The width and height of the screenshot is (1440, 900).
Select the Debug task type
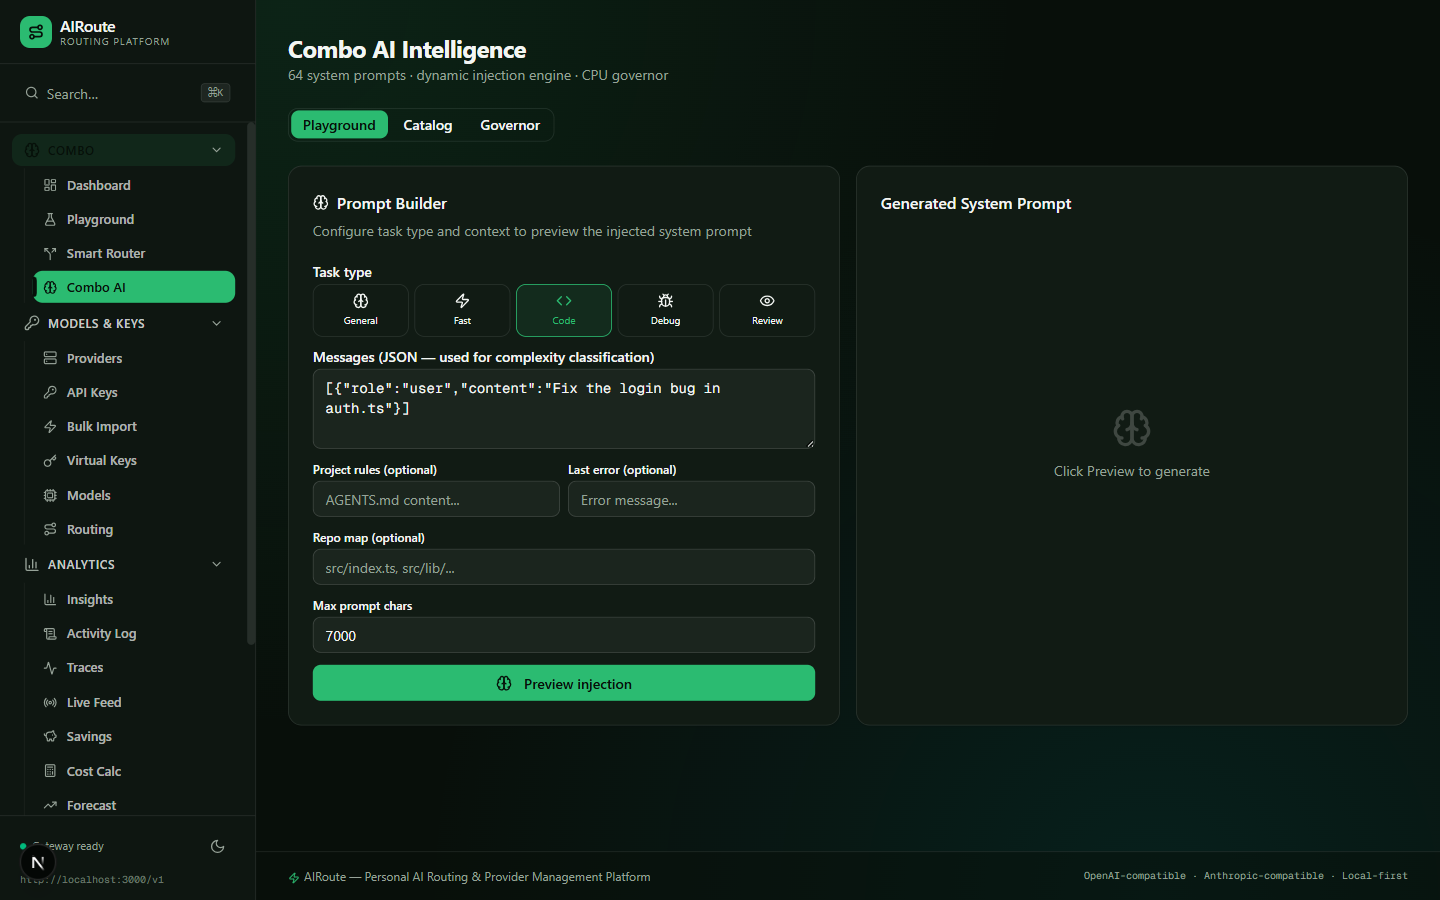pyautogui.click(x=665, y=310)
